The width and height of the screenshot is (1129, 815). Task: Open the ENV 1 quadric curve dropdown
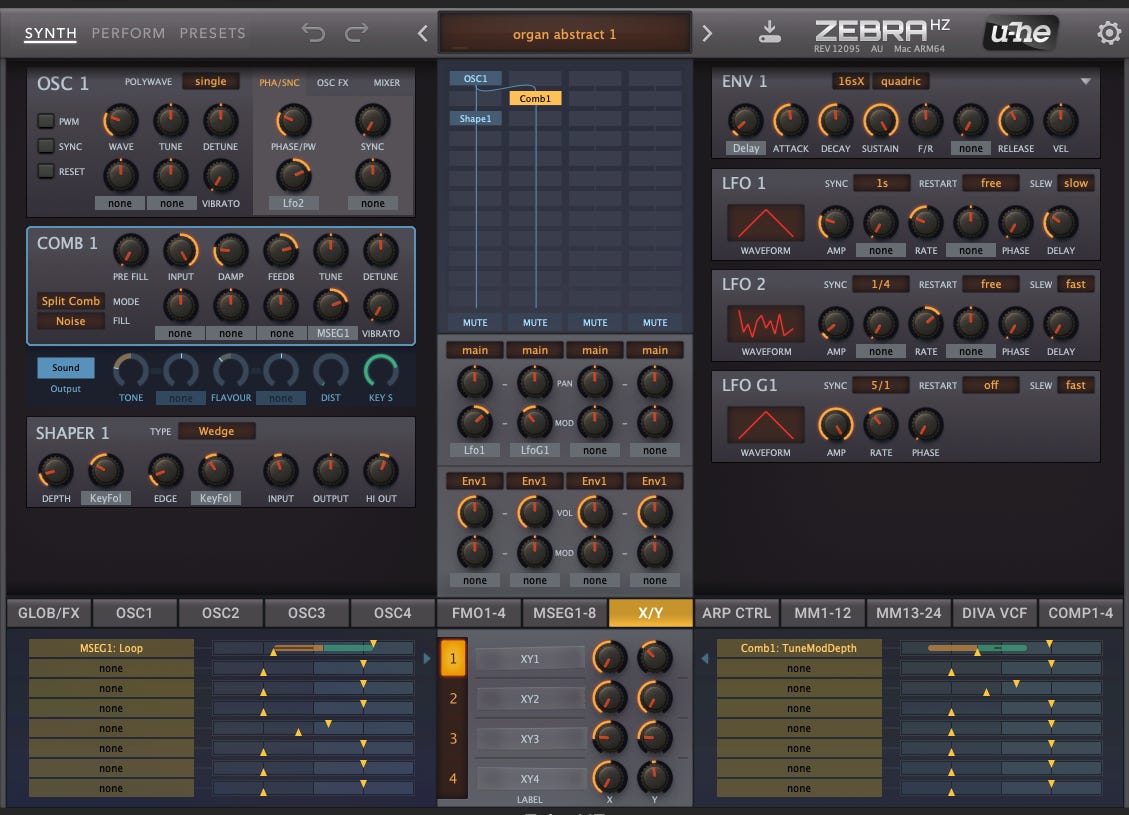tap(901, 81)
